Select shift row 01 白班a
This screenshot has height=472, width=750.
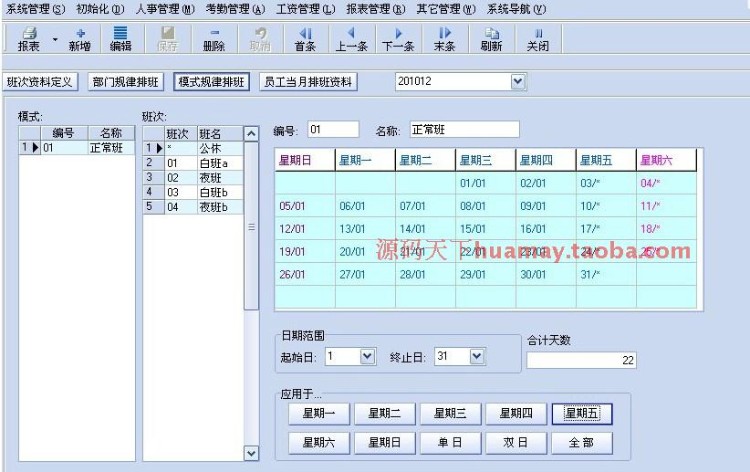pos(193,163)
